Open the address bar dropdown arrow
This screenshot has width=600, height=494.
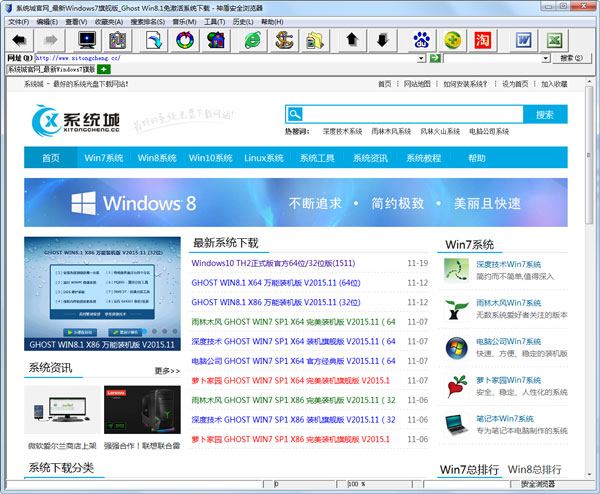tap(421, 58)
